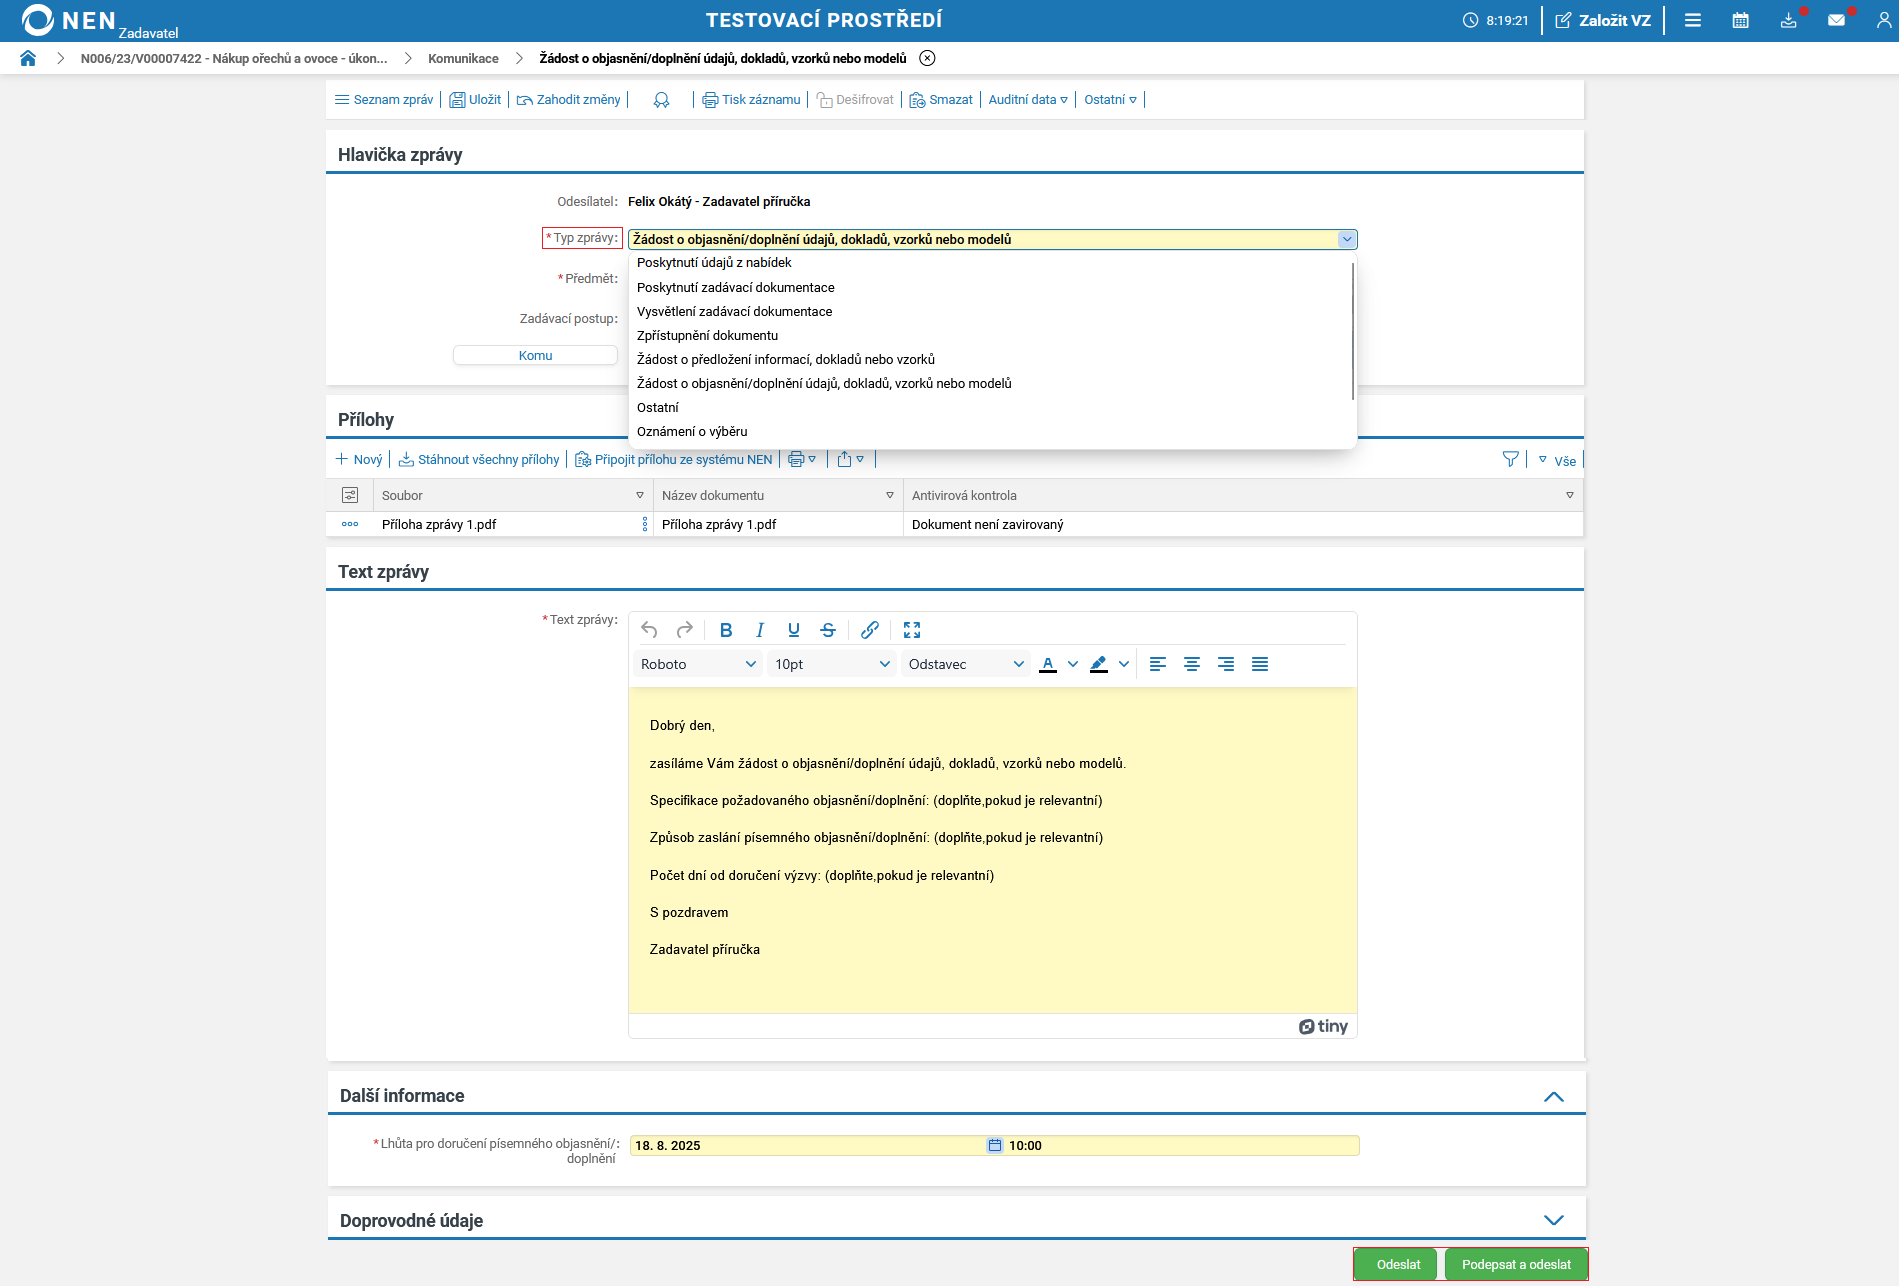Apply the highlight background color

coord(1099,664)
